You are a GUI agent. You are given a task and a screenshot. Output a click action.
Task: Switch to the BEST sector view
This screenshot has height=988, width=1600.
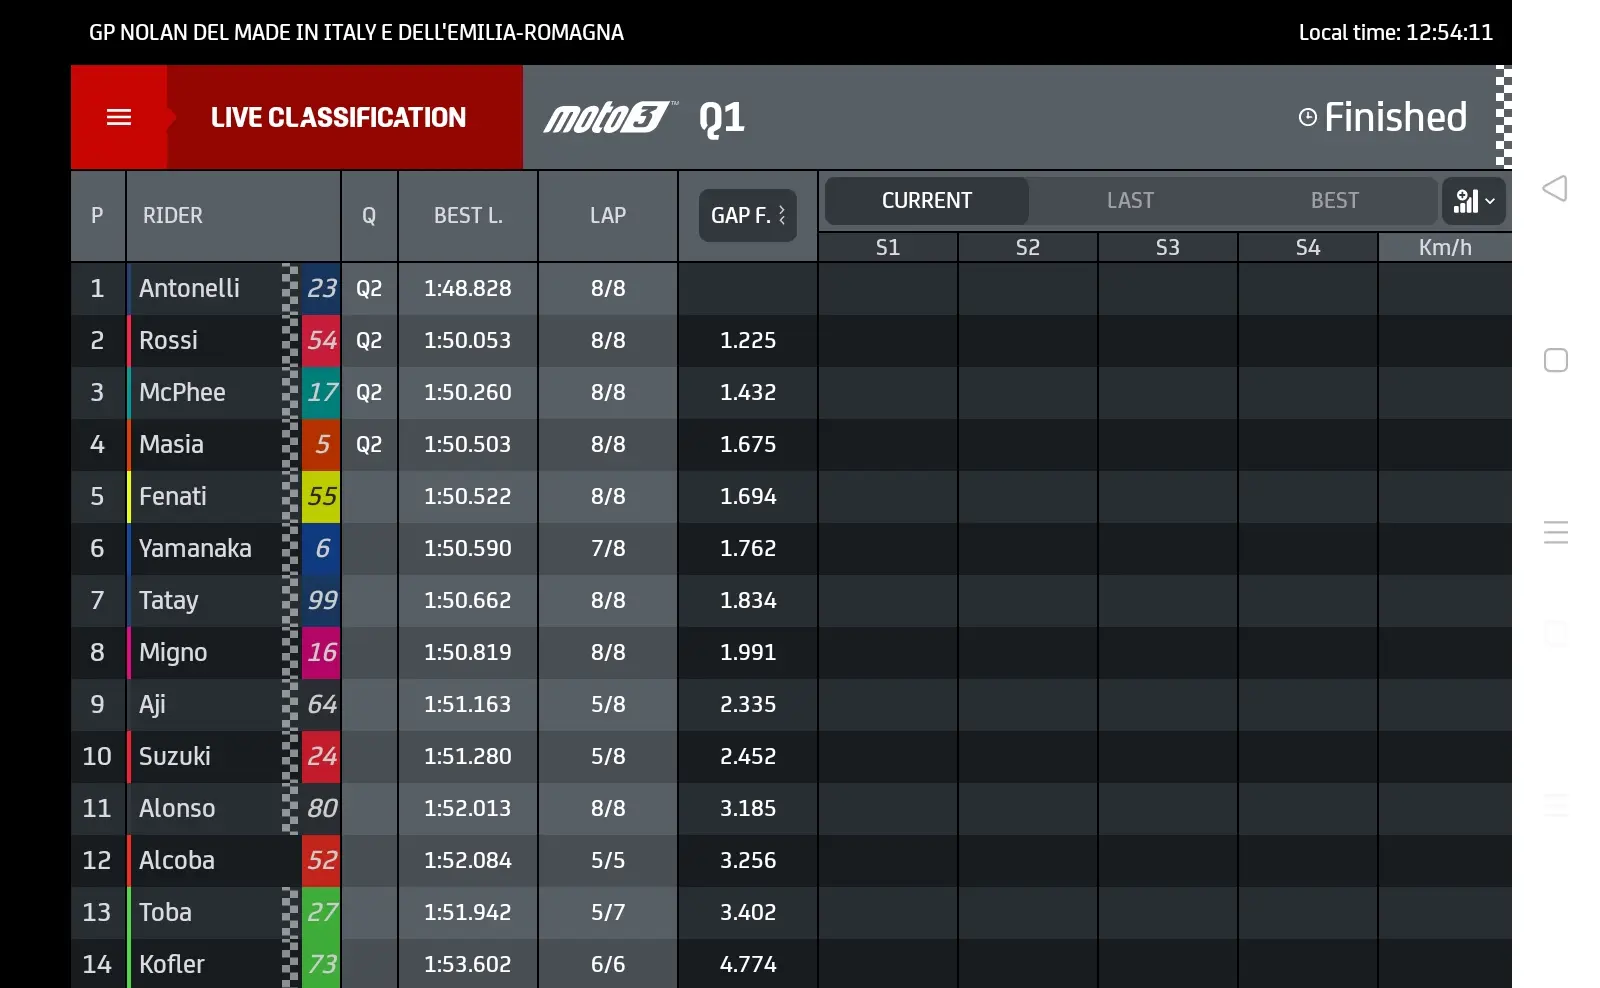pos(1335,201)
